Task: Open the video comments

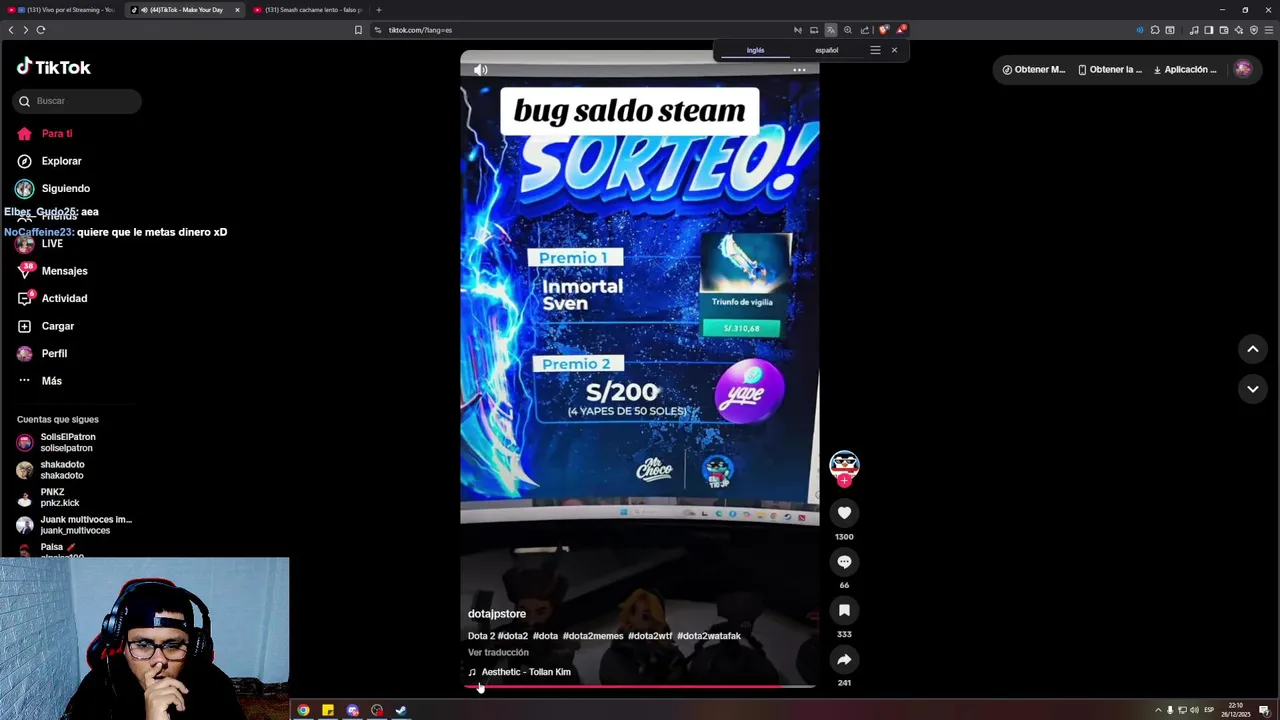Action: click(844, 562)
